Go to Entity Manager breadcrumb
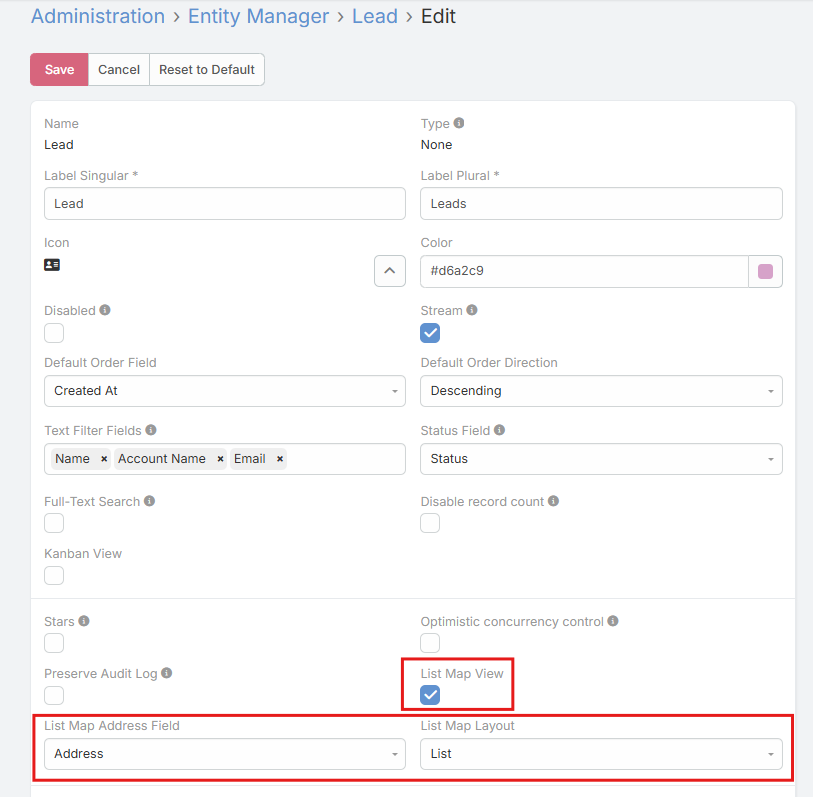This screenshot has height=797, width=813. (x=258, y=16)
